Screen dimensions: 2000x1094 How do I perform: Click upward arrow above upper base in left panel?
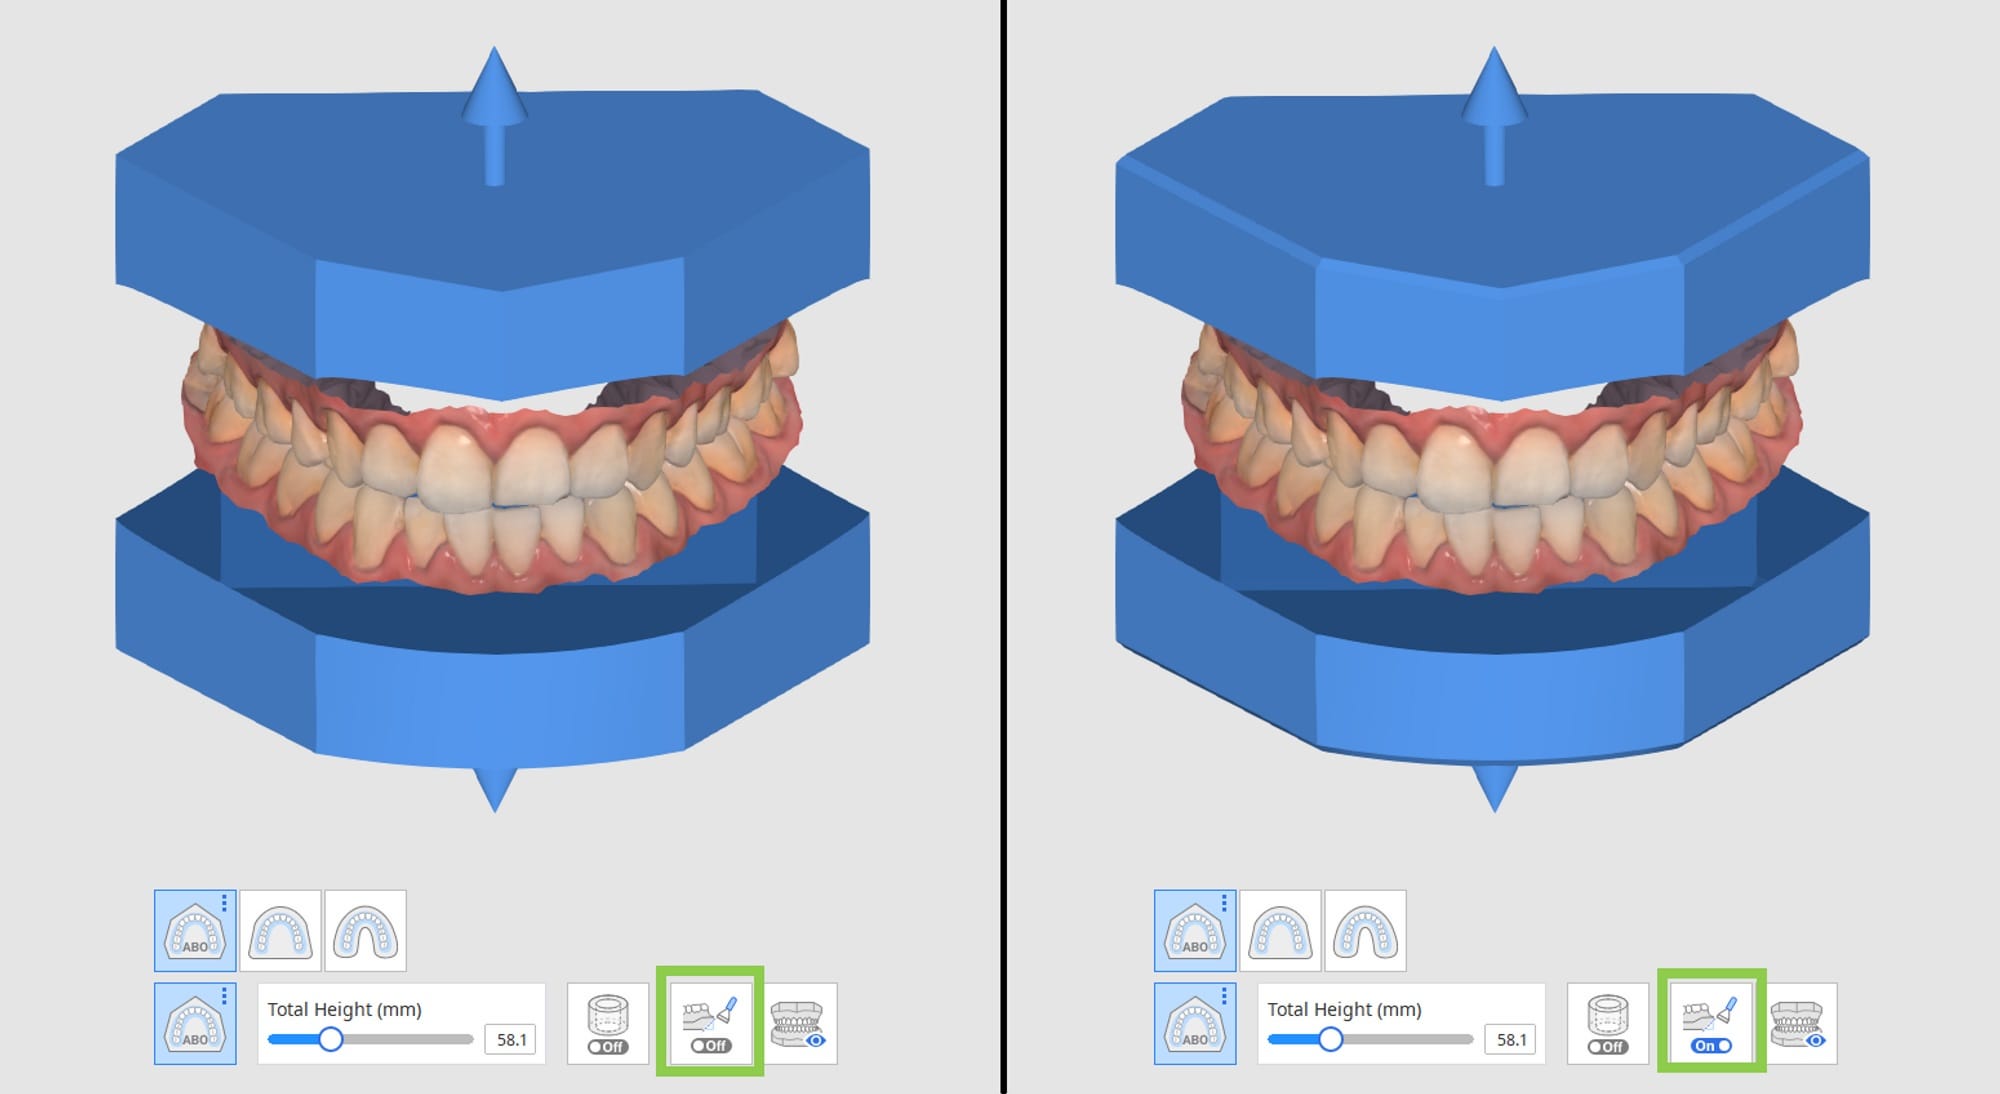(494, 116)
